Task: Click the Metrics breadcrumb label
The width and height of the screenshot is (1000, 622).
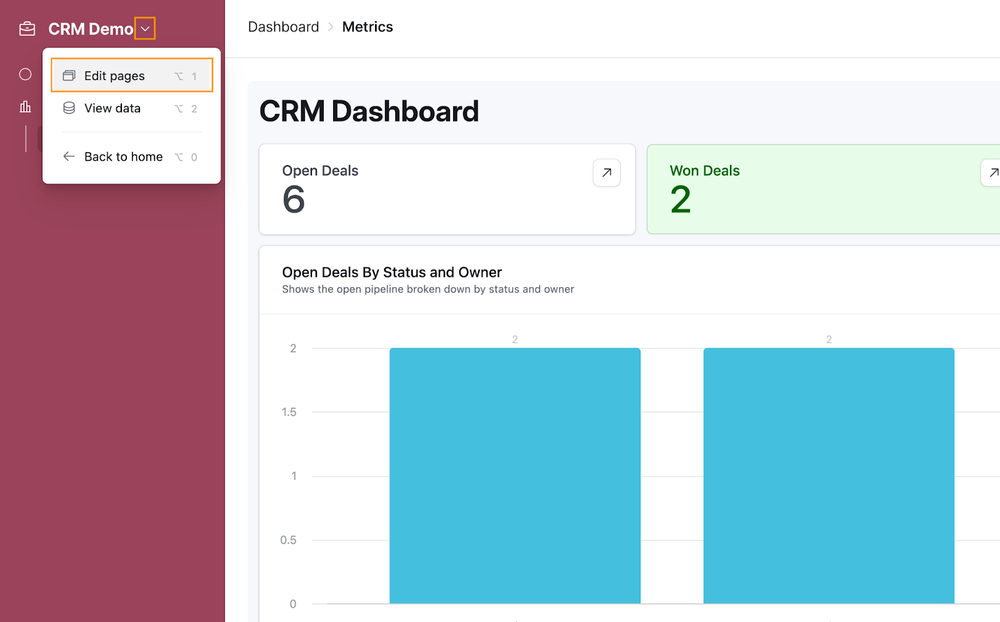Action: click(x=367, y=27)
